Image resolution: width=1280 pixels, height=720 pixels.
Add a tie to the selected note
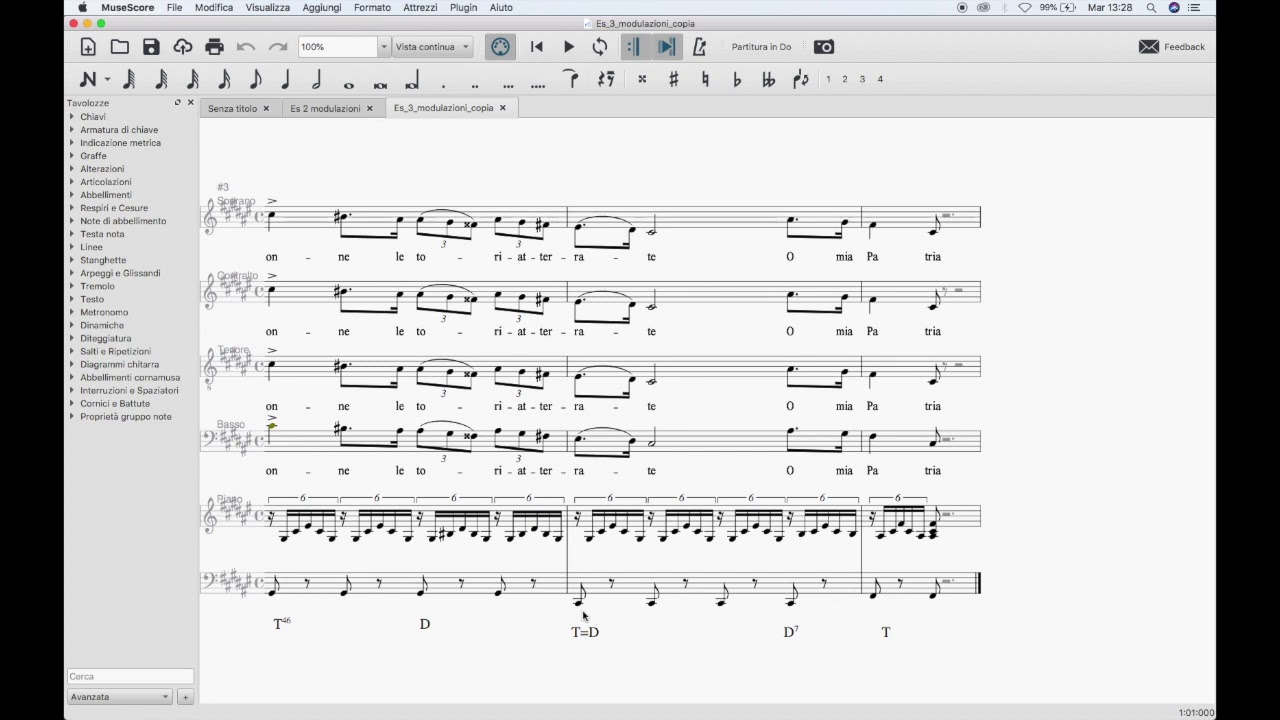[x=571, y=79]
